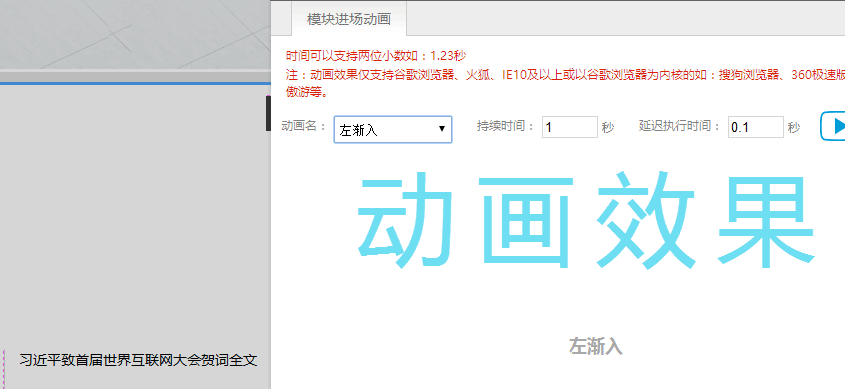
Task: Click the 时间可以支持两位小数 hint text
Action: [376, 56]
